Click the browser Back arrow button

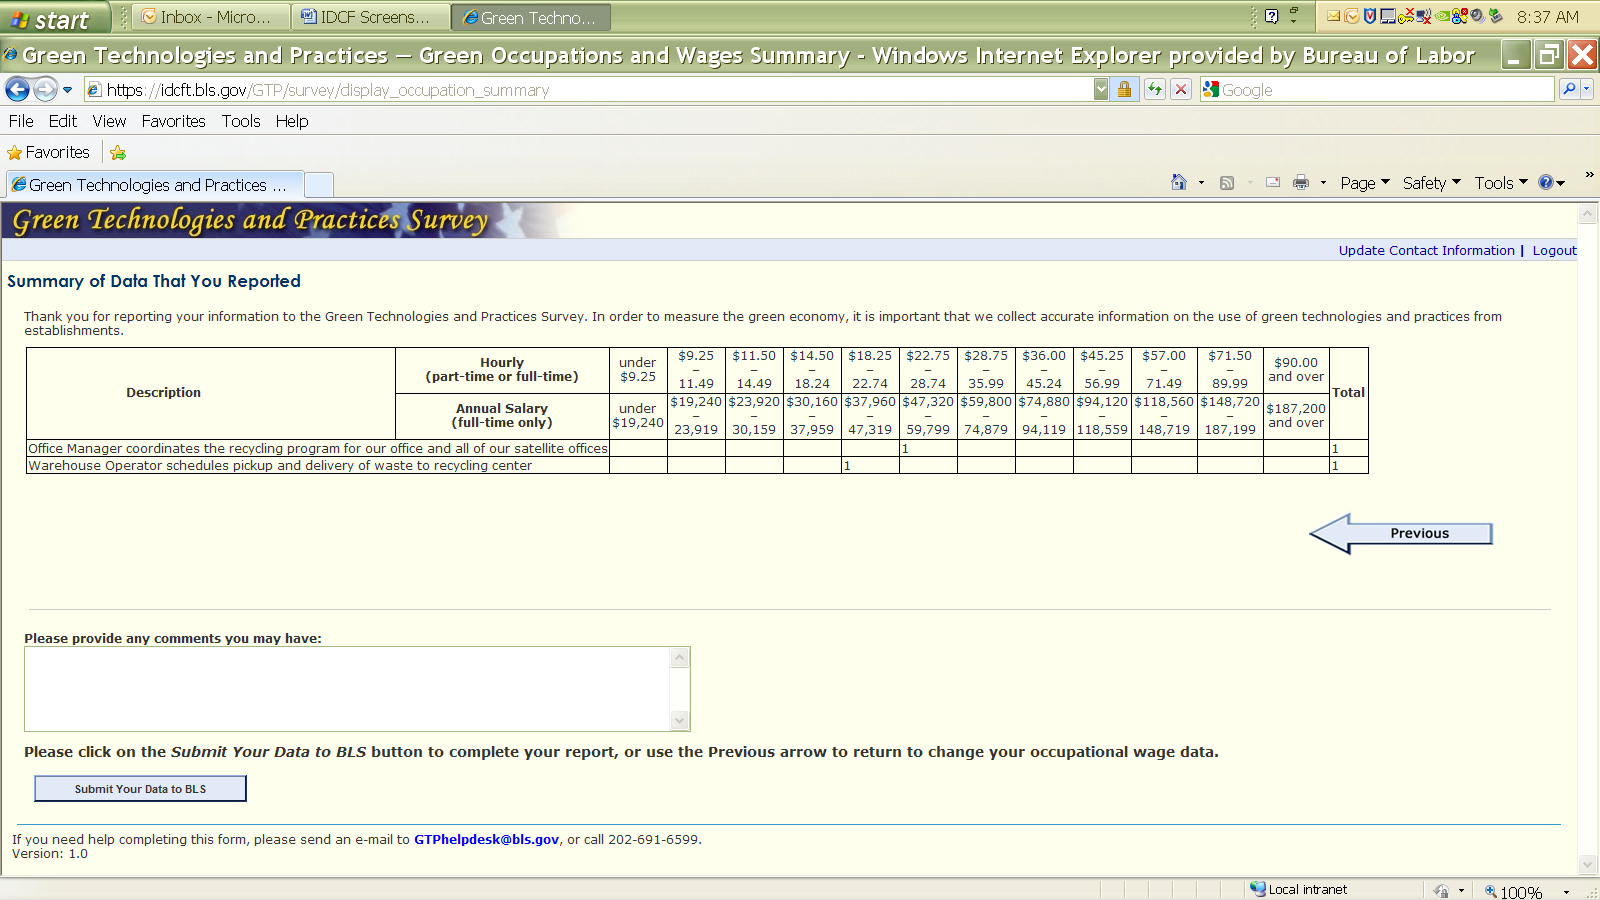click(17, 90)
